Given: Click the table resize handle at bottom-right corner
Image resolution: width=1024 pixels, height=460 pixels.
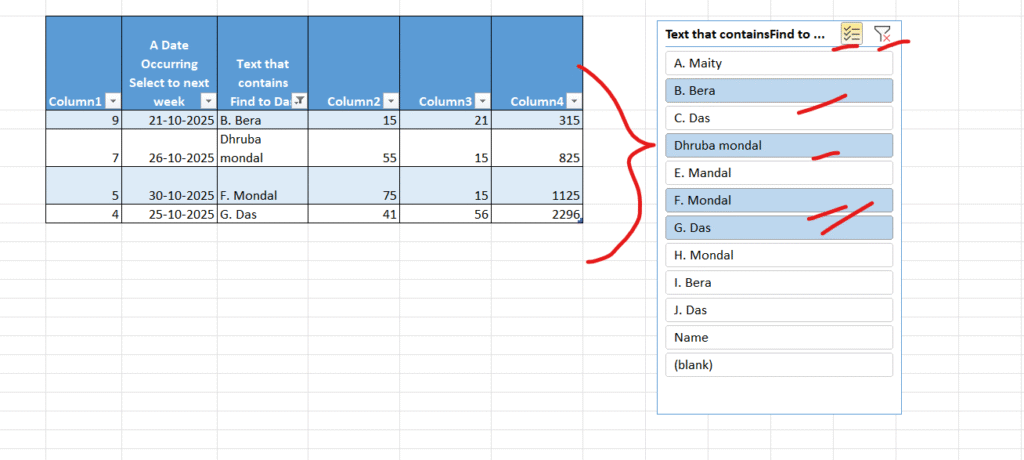Looking at the screenshot, I should (581, 221).
